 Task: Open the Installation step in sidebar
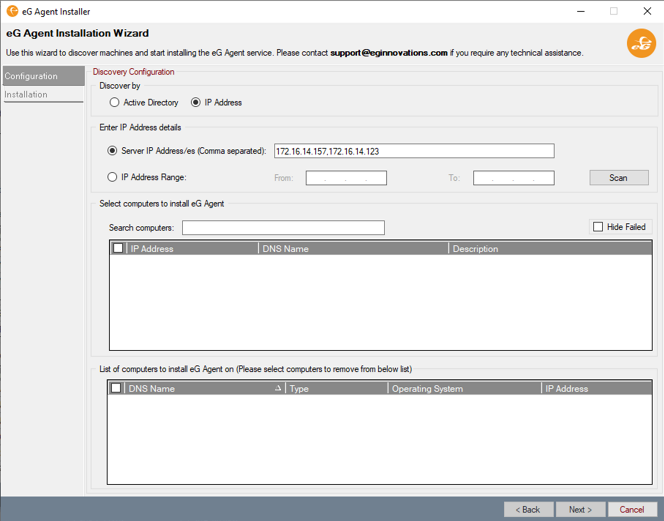(x=44, y=94)
